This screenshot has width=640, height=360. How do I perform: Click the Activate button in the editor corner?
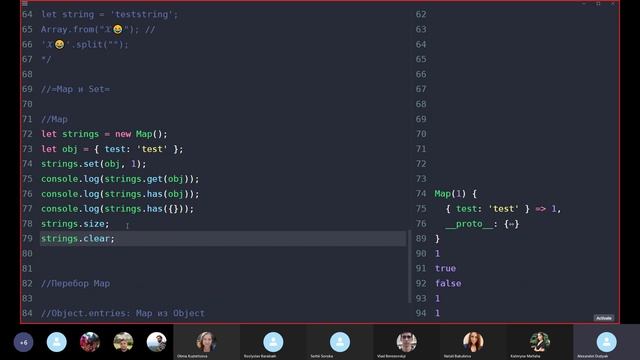[604, 318]
